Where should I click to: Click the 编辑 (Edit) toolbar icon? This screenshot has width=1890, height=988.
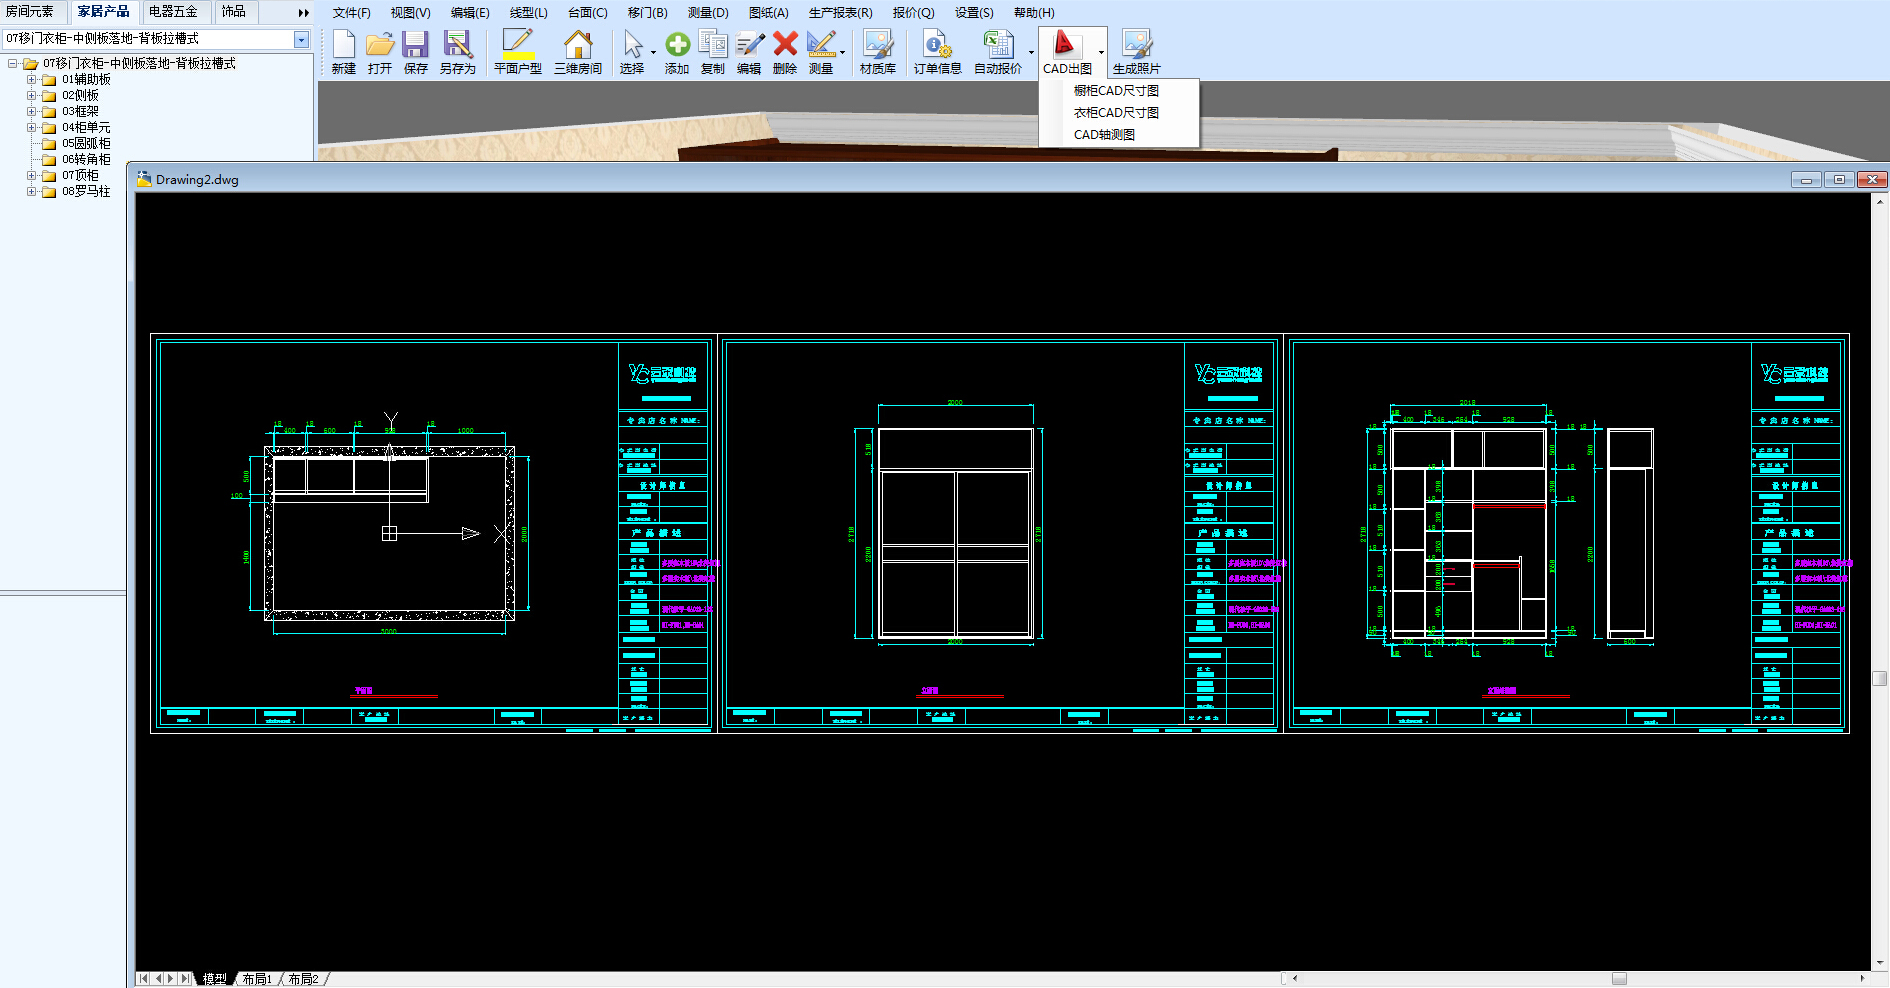[750, 45]
